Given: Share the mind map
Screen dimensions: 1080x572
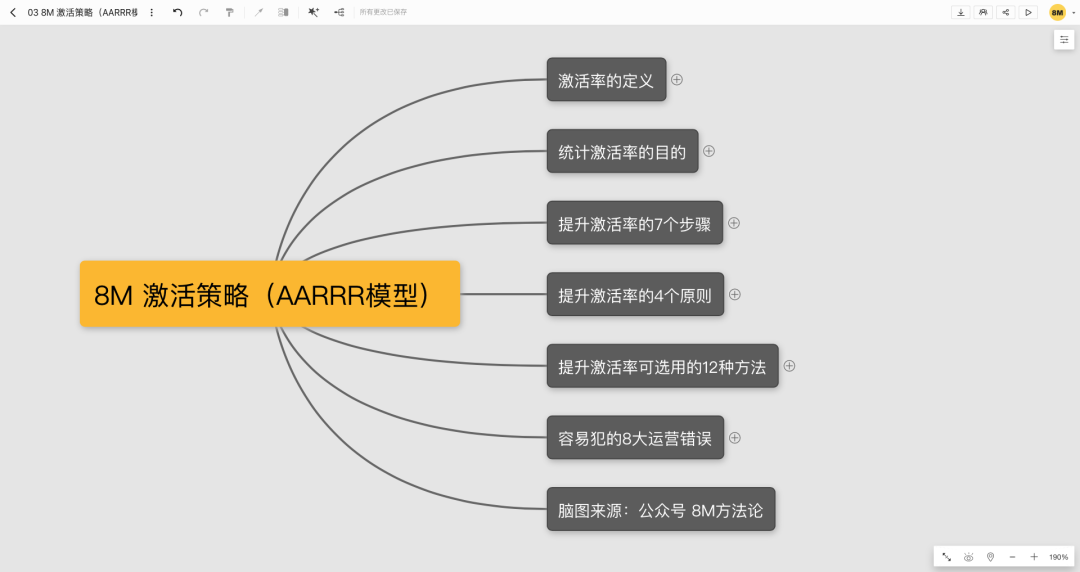Looking at the screenshot, I should (x=1006, y=12).
